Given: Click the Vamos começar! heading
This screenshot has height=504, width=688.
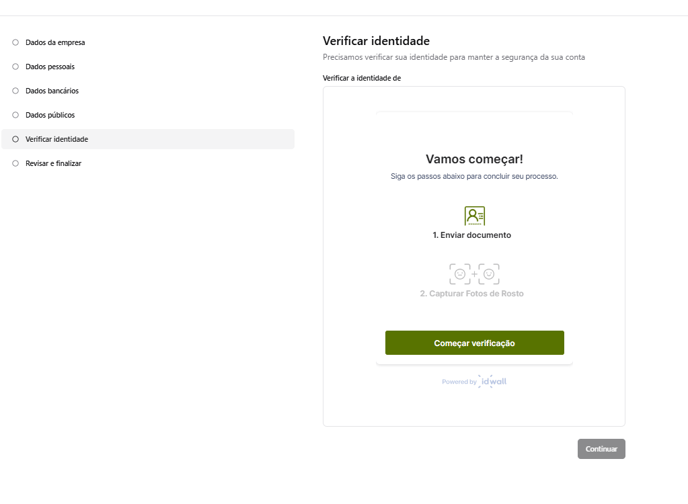Looking at the screenshot, I should pyautogui.click(x=474, y=159).
